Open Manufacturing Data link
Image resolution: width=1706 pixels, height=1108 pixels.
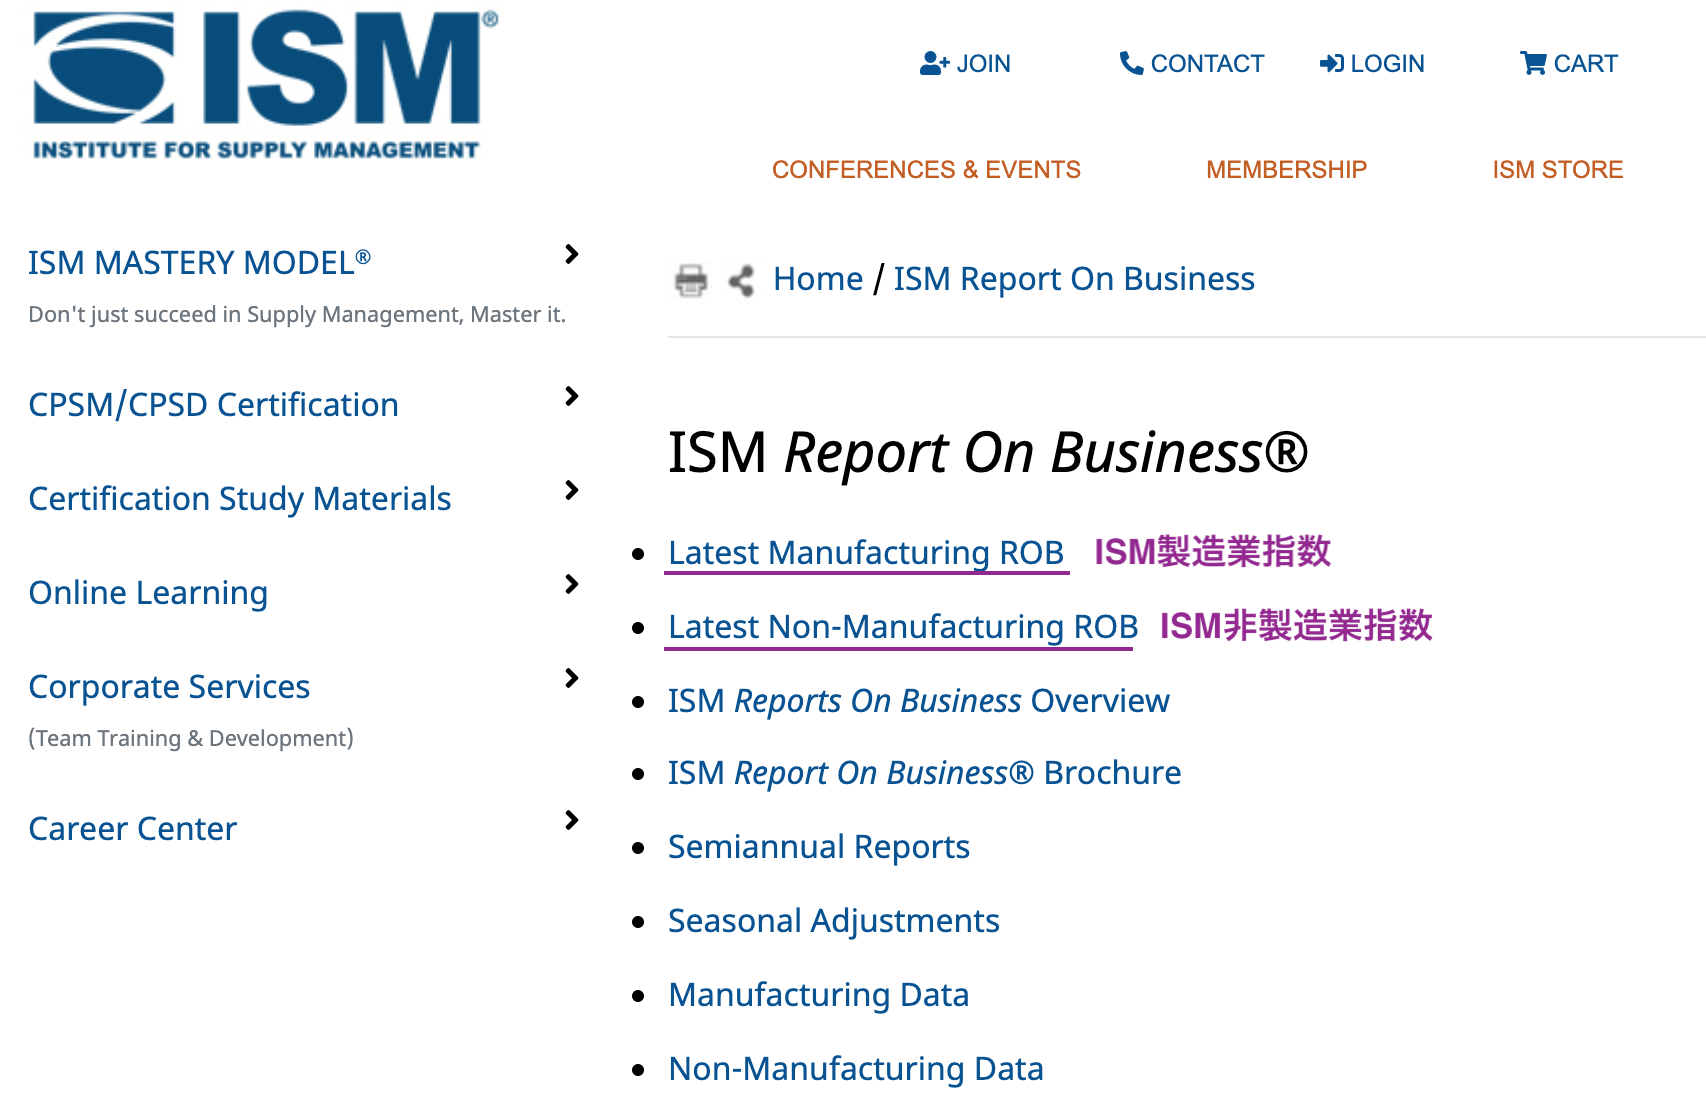tap(819, 995)
